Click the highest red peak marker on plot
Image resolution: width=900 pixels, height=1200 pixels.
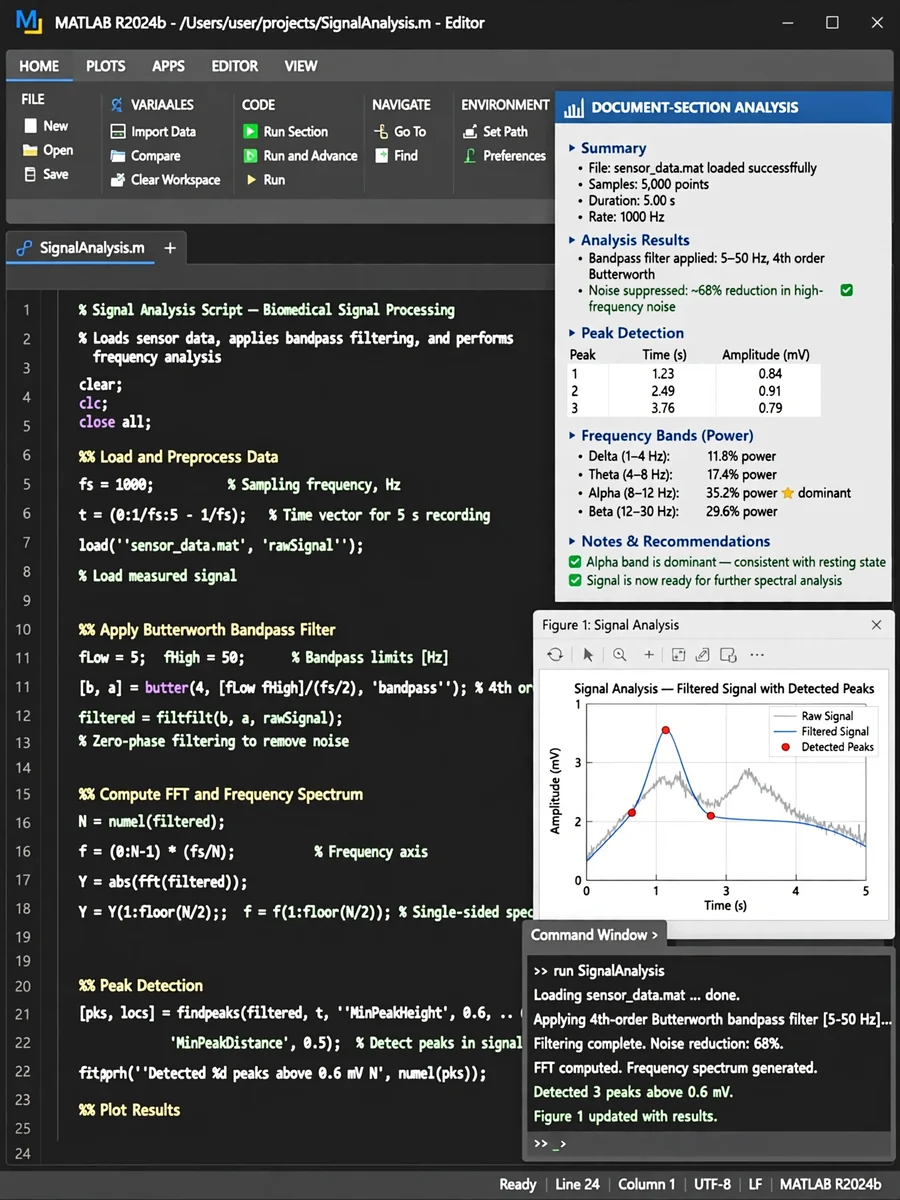click(665, 730)
